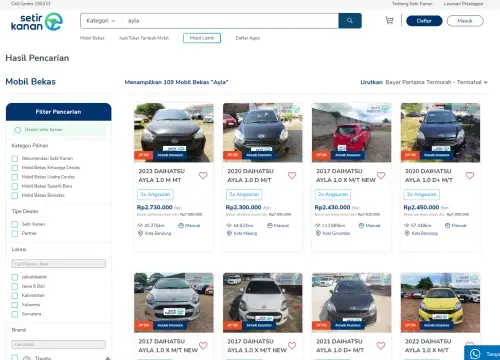The image size is (500, 360).
Task: Open the Kategori dropdown in search bar
Action: click(101, 21)
